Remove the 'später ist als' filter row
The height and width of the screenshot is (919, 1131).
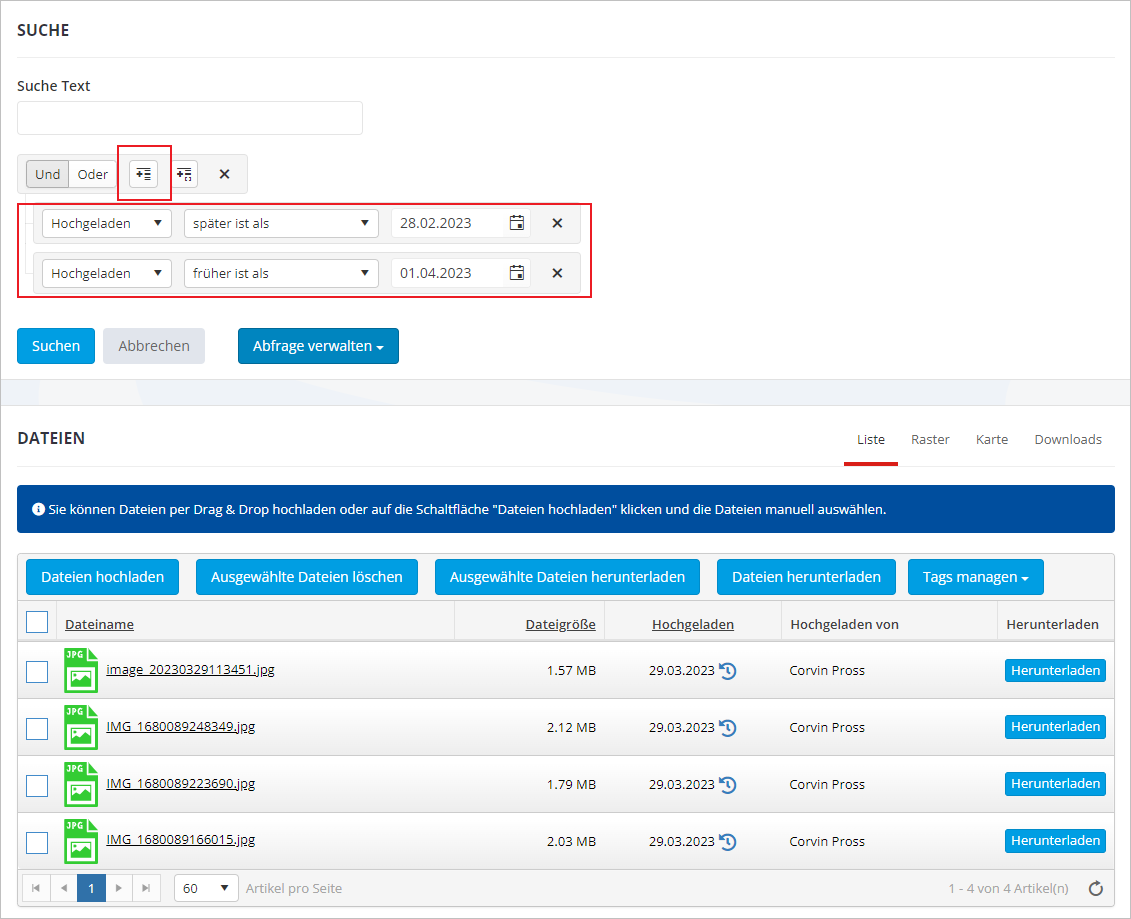pyautogui.click(x=558, y=223)
